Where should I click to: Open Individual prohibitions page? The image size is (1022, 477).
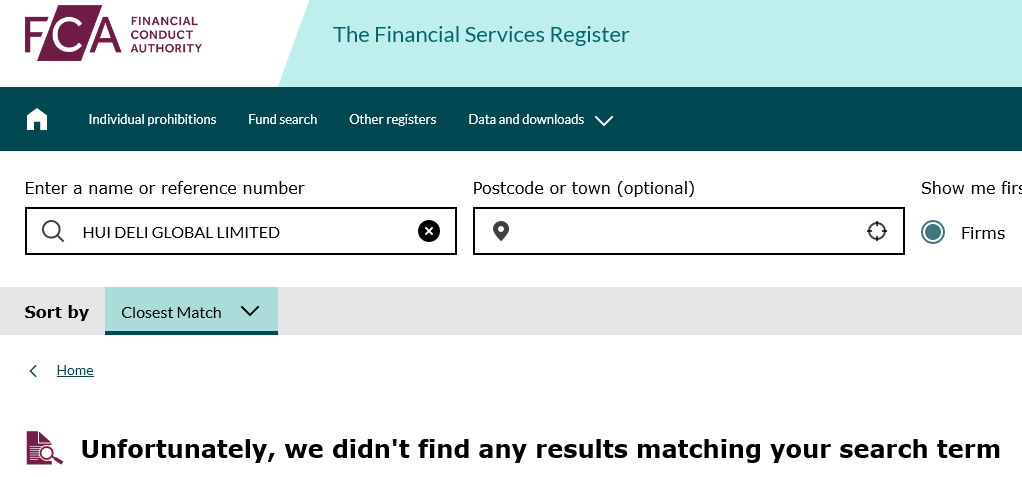[152, 119]
